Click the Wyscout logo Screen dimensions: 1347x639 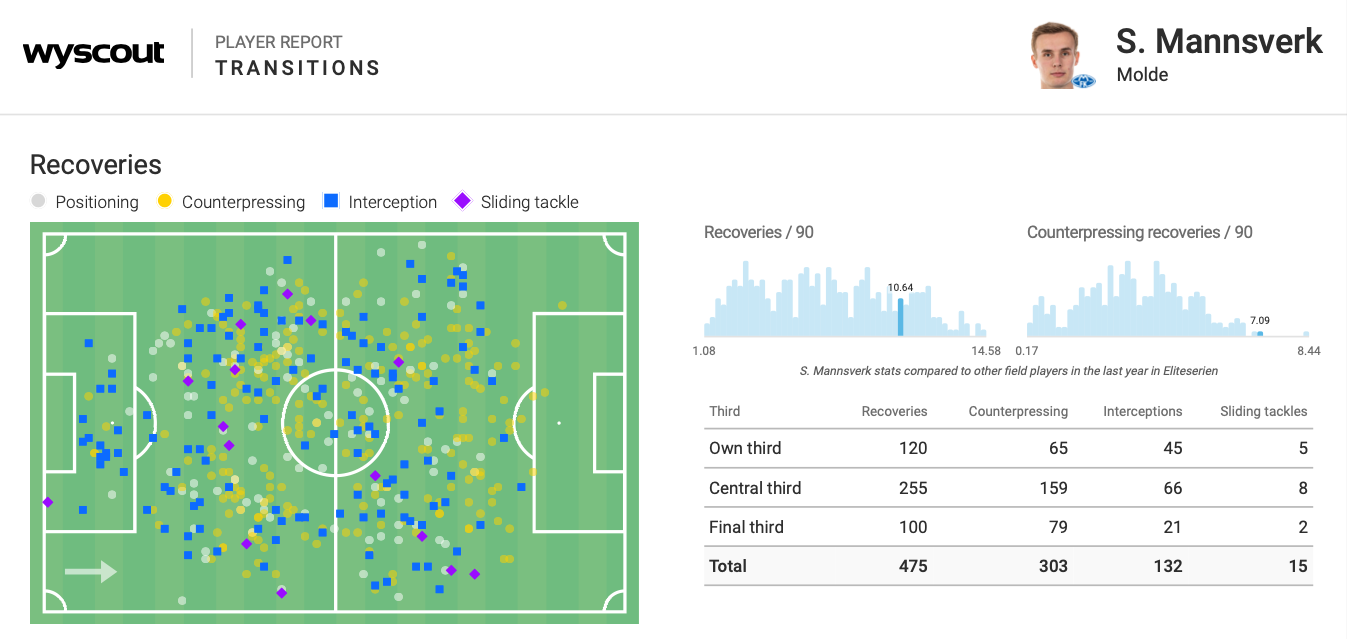pos(93,54)
